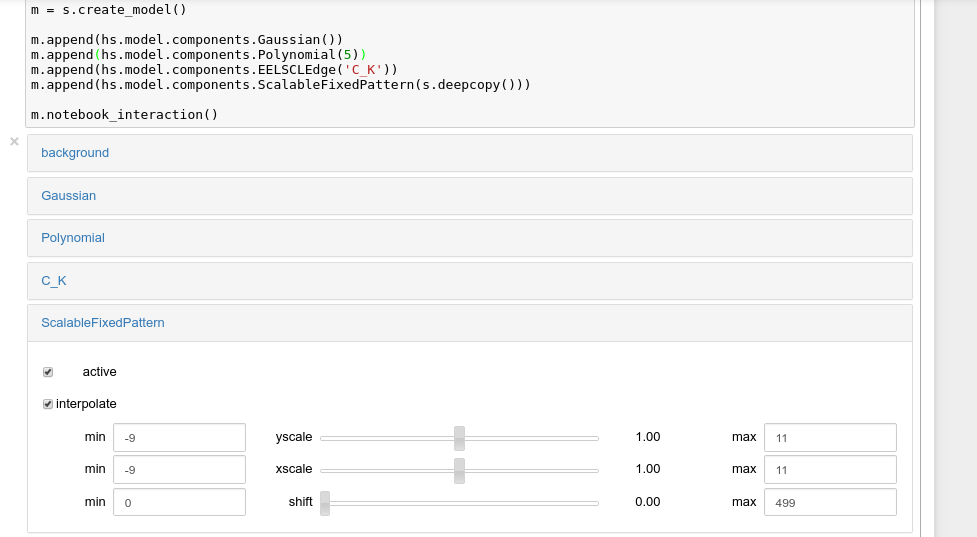Click the yscale max input field
This screenshot has width=977, height=537.
point(830,438)
